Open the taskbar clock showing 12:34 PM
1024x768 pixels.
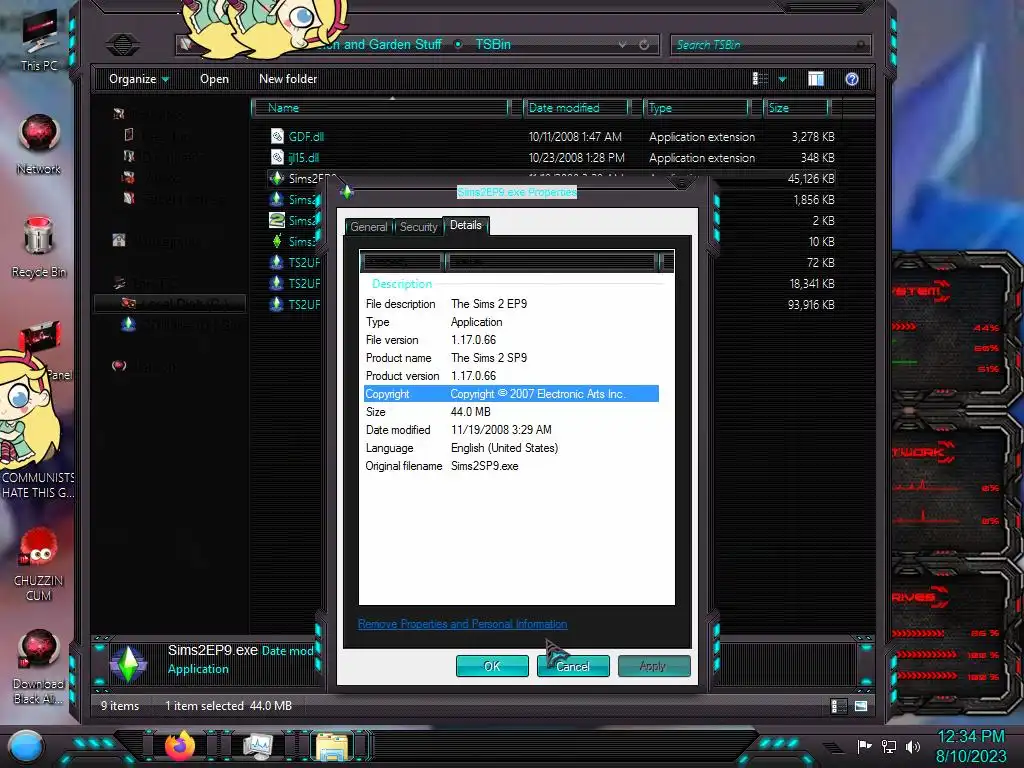tap(971, 746)
